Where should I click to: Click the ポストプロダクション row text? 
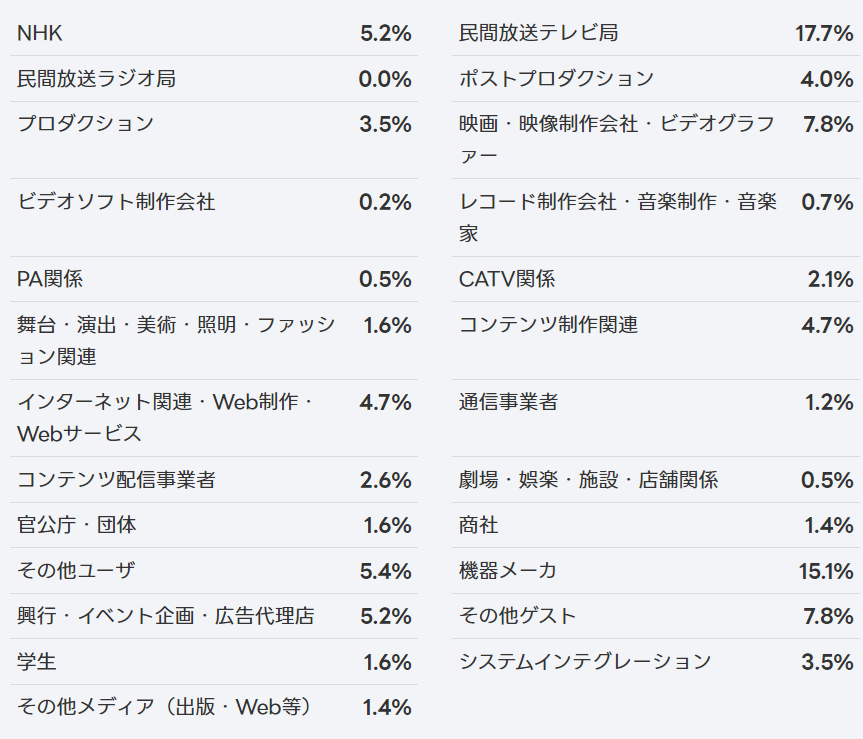click(x=556, y=79)
